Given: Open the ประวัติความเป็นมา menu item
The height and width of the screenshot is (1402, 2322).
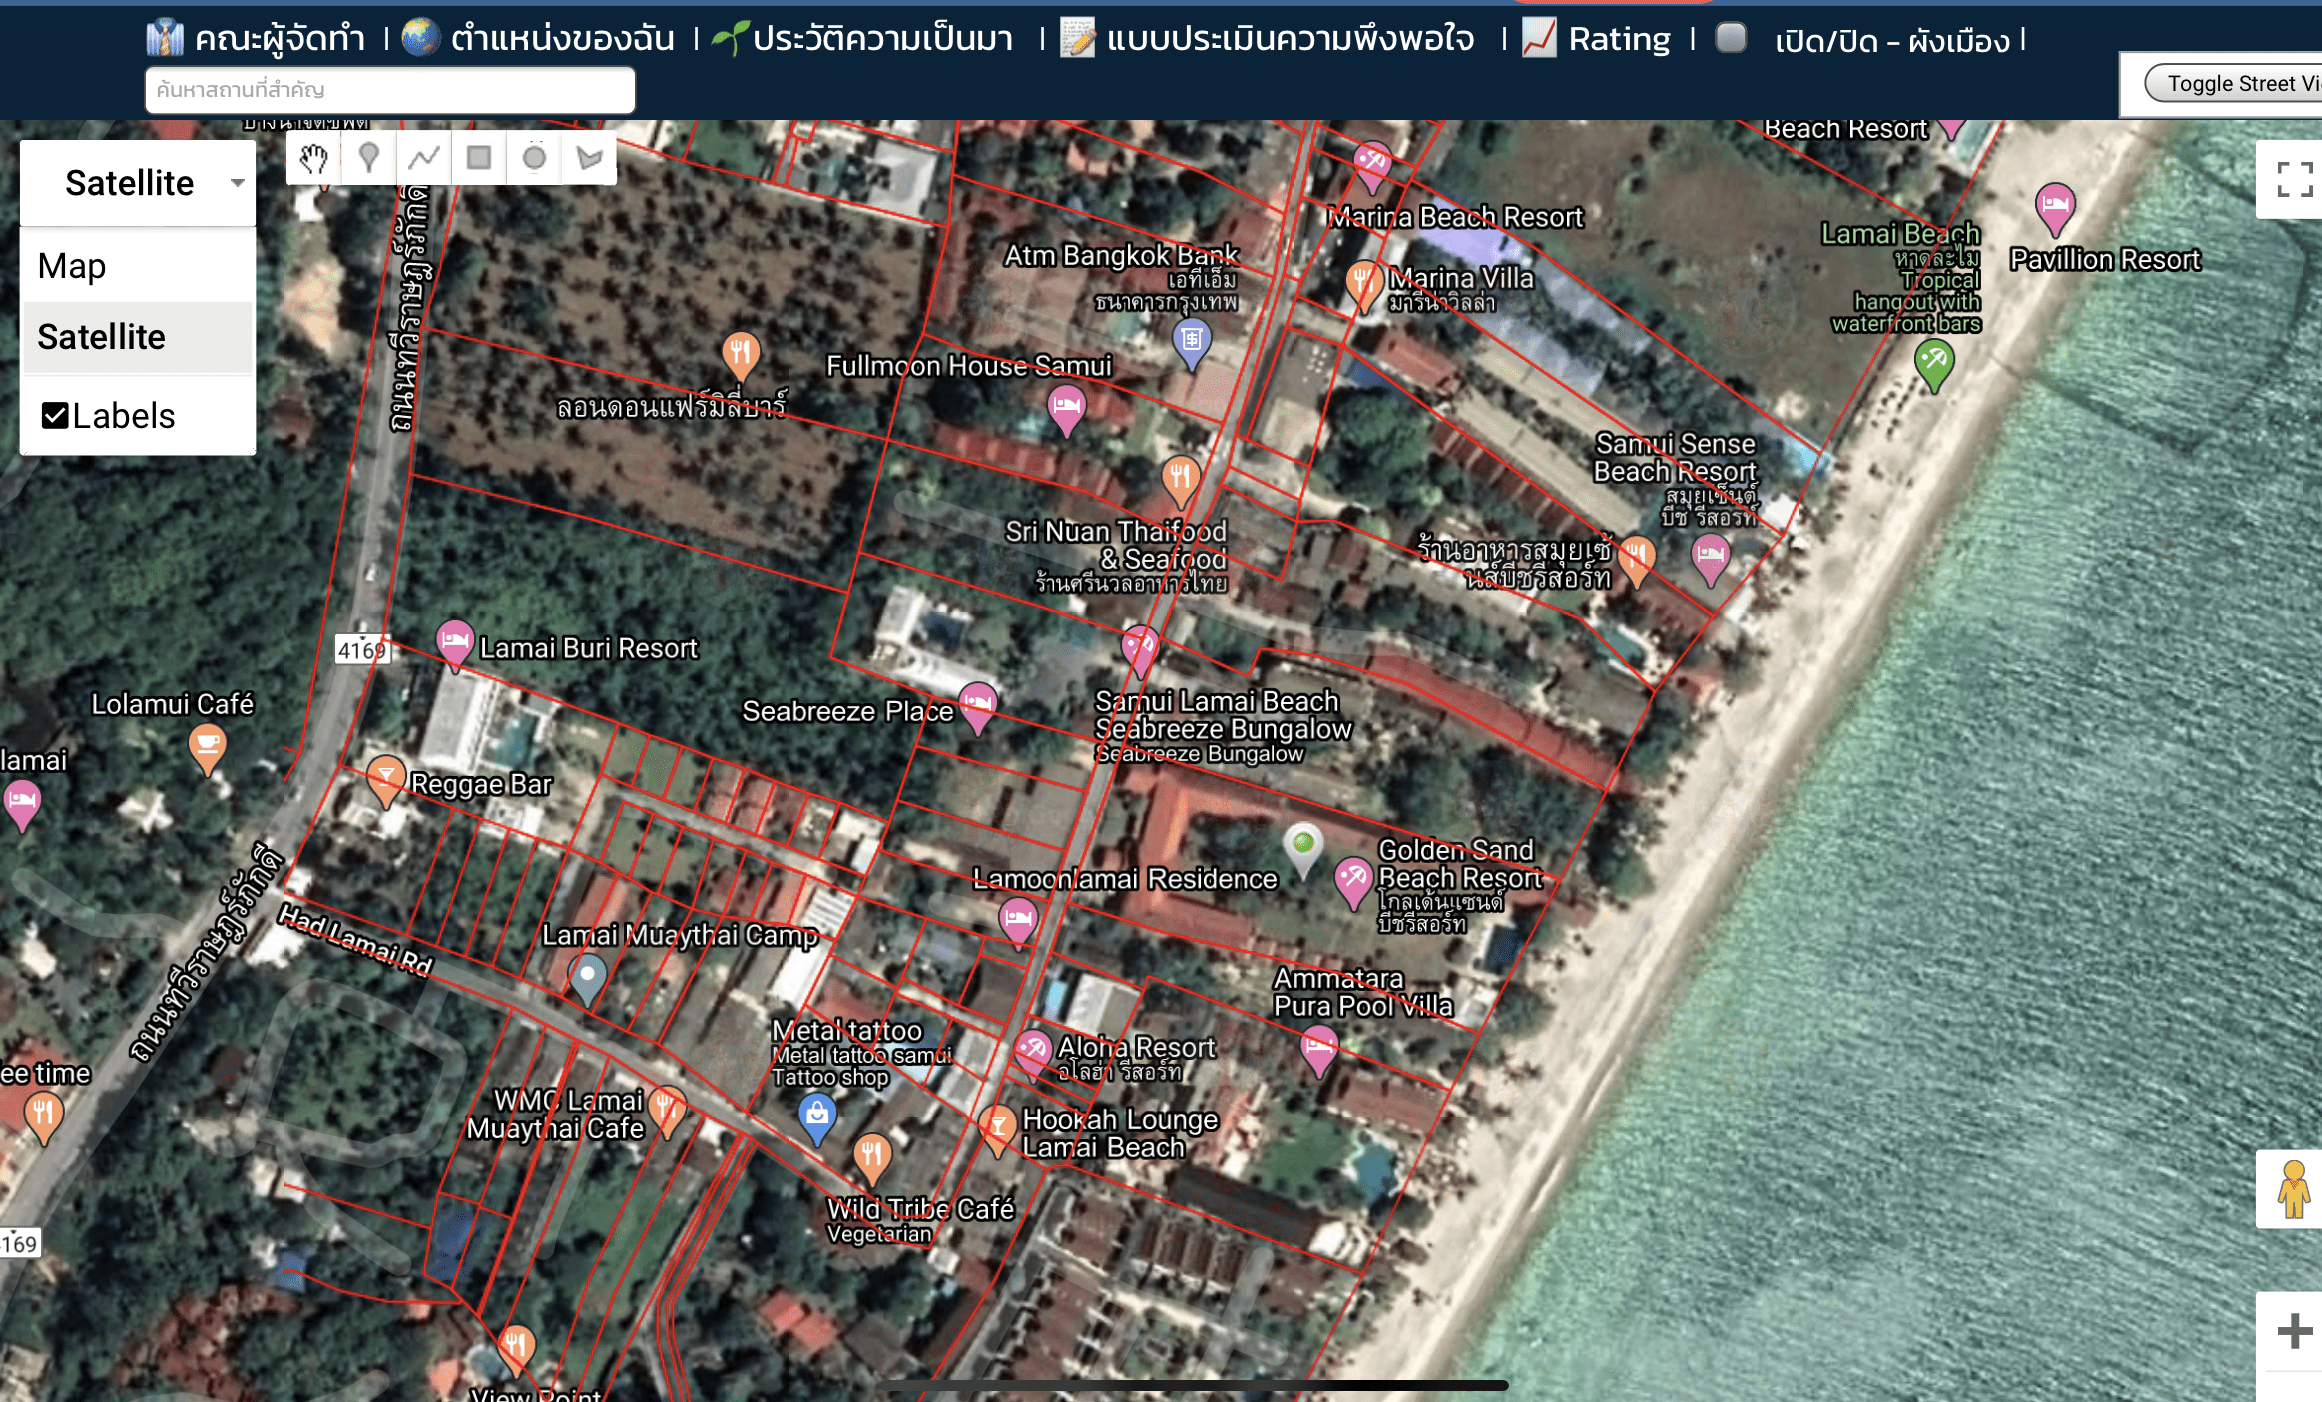Looking at the screenshot, I should pos(883,39).
